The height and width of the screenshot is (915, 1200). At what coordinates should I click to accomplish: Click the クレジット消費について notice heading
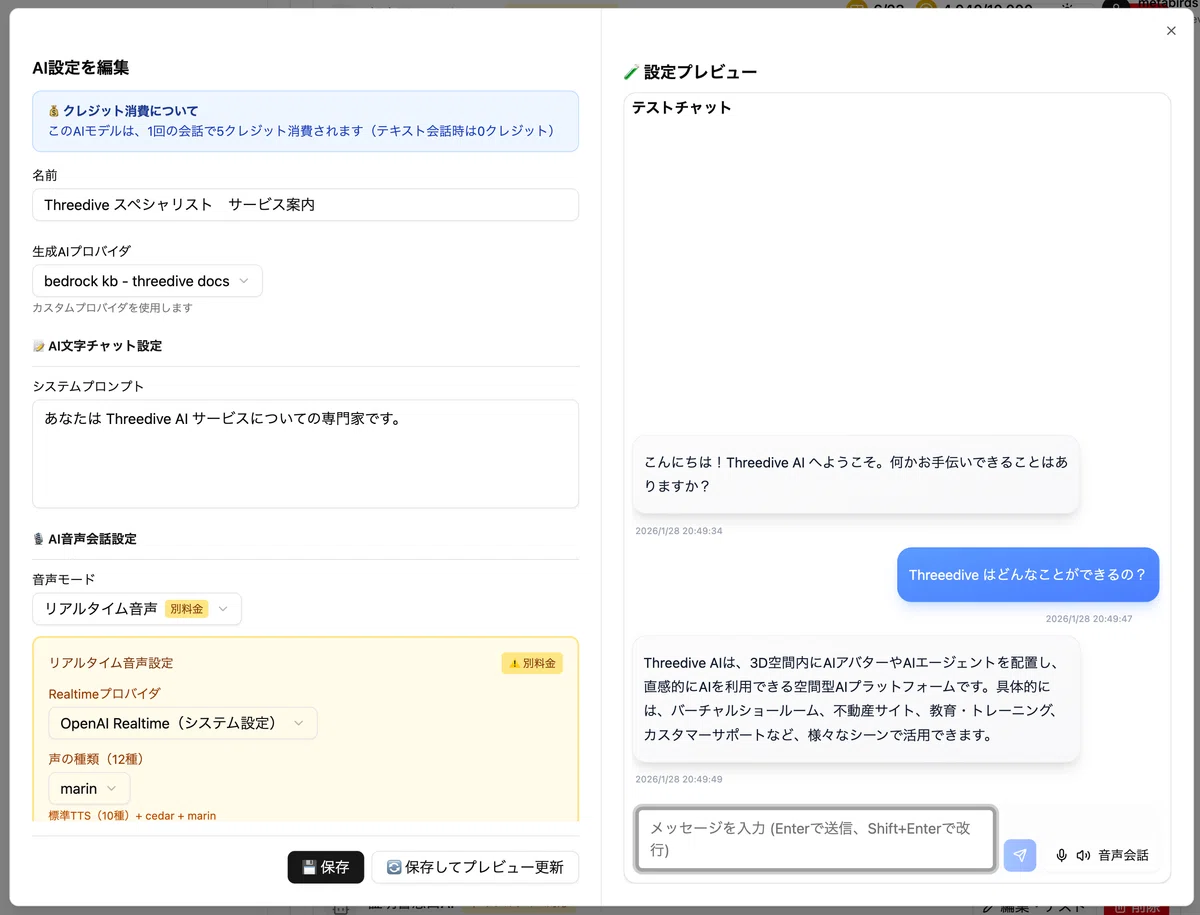[x=123, y=111]
